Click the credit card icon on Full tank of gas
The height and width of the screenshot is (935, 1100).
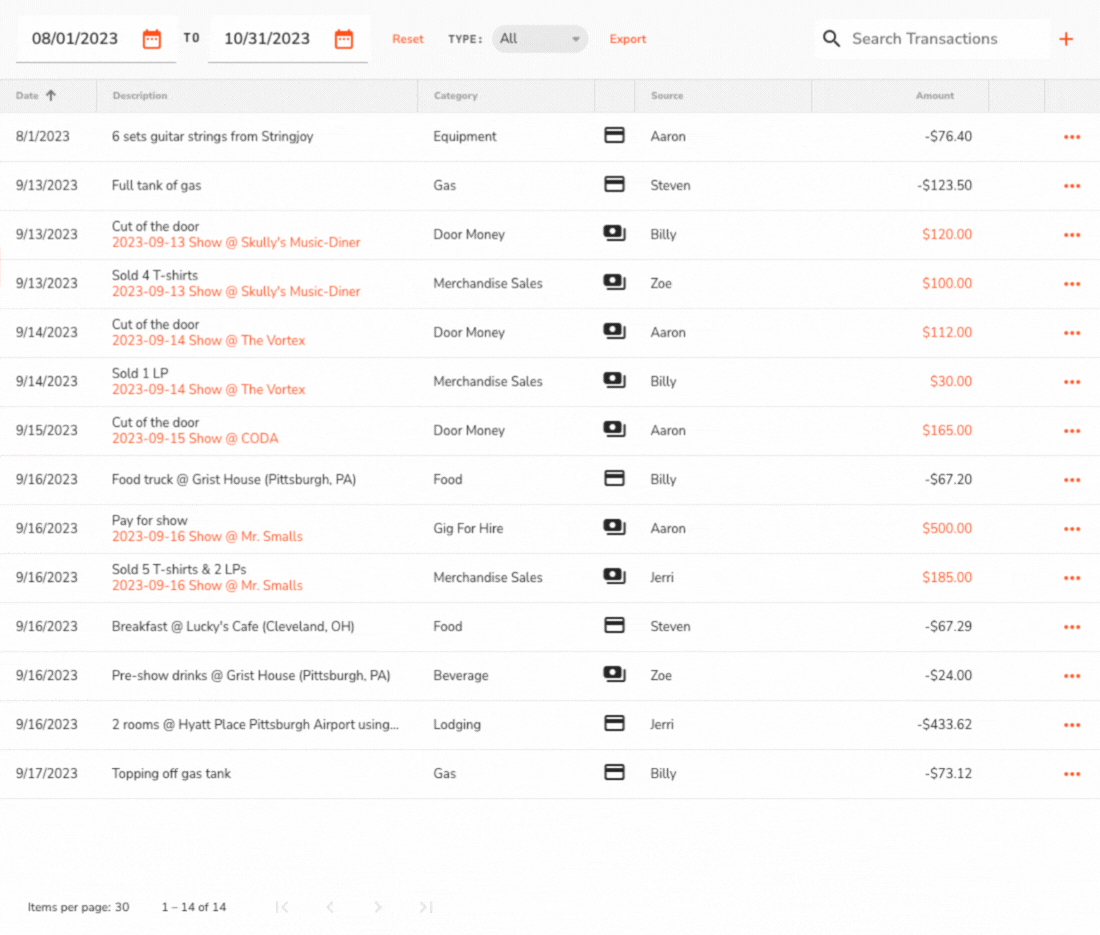pos(614,184)
